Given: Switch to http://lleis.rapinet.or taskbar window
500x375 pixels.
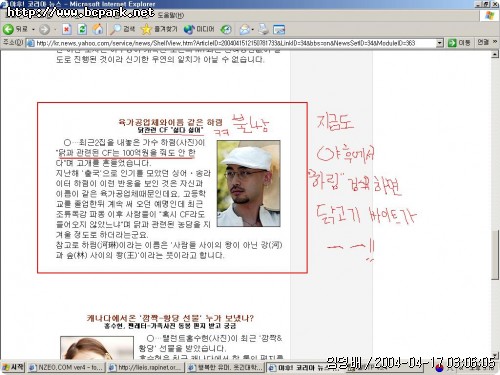Looking at the screenshot, I should click(146, 367).
